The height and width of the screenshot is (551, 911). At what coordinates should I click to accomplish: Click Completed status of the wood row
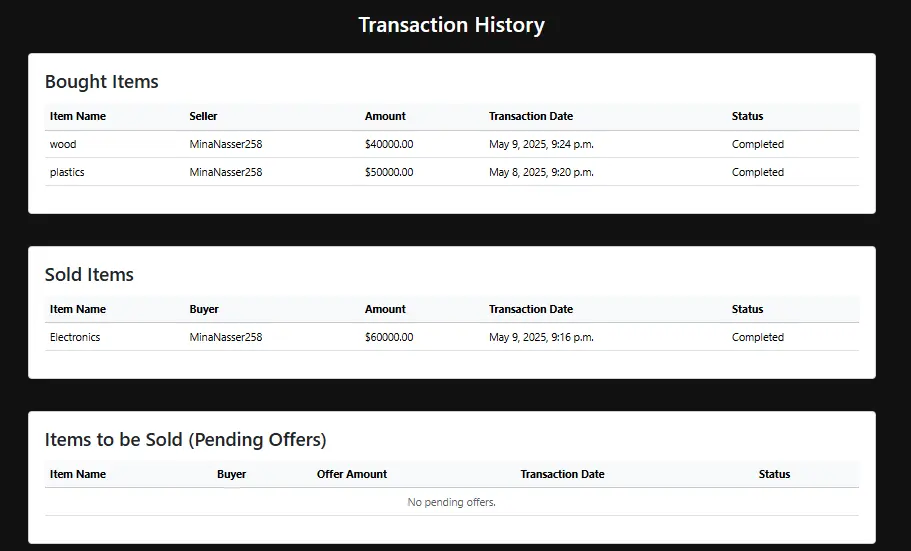(x=758, y=144)
